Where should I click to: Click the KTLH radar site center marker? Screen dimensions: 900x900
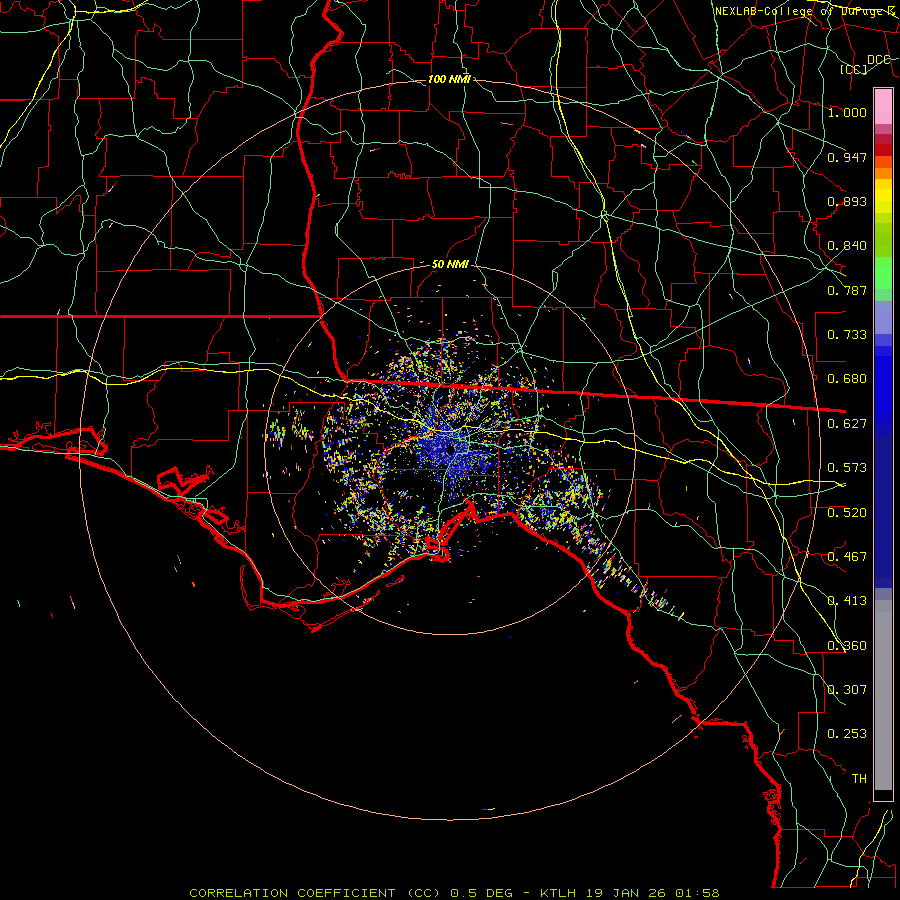pos(451,449)
